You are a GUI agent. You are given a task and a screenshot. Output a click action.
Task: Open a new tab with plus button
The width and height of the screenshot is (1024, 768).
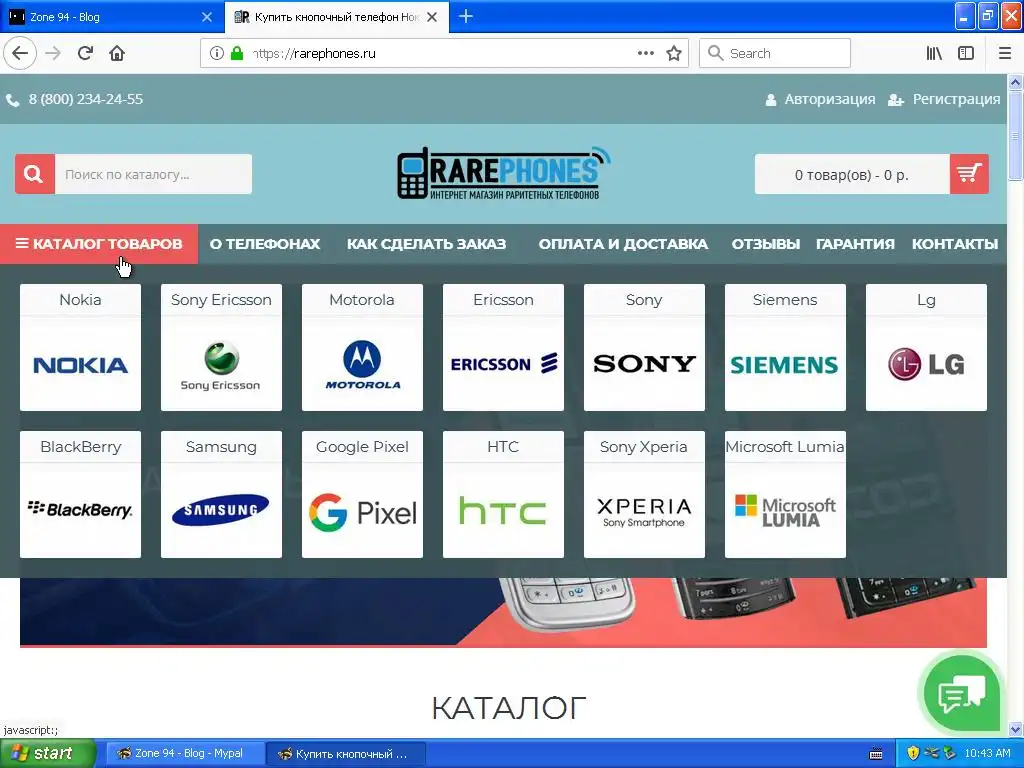[466, 16]
